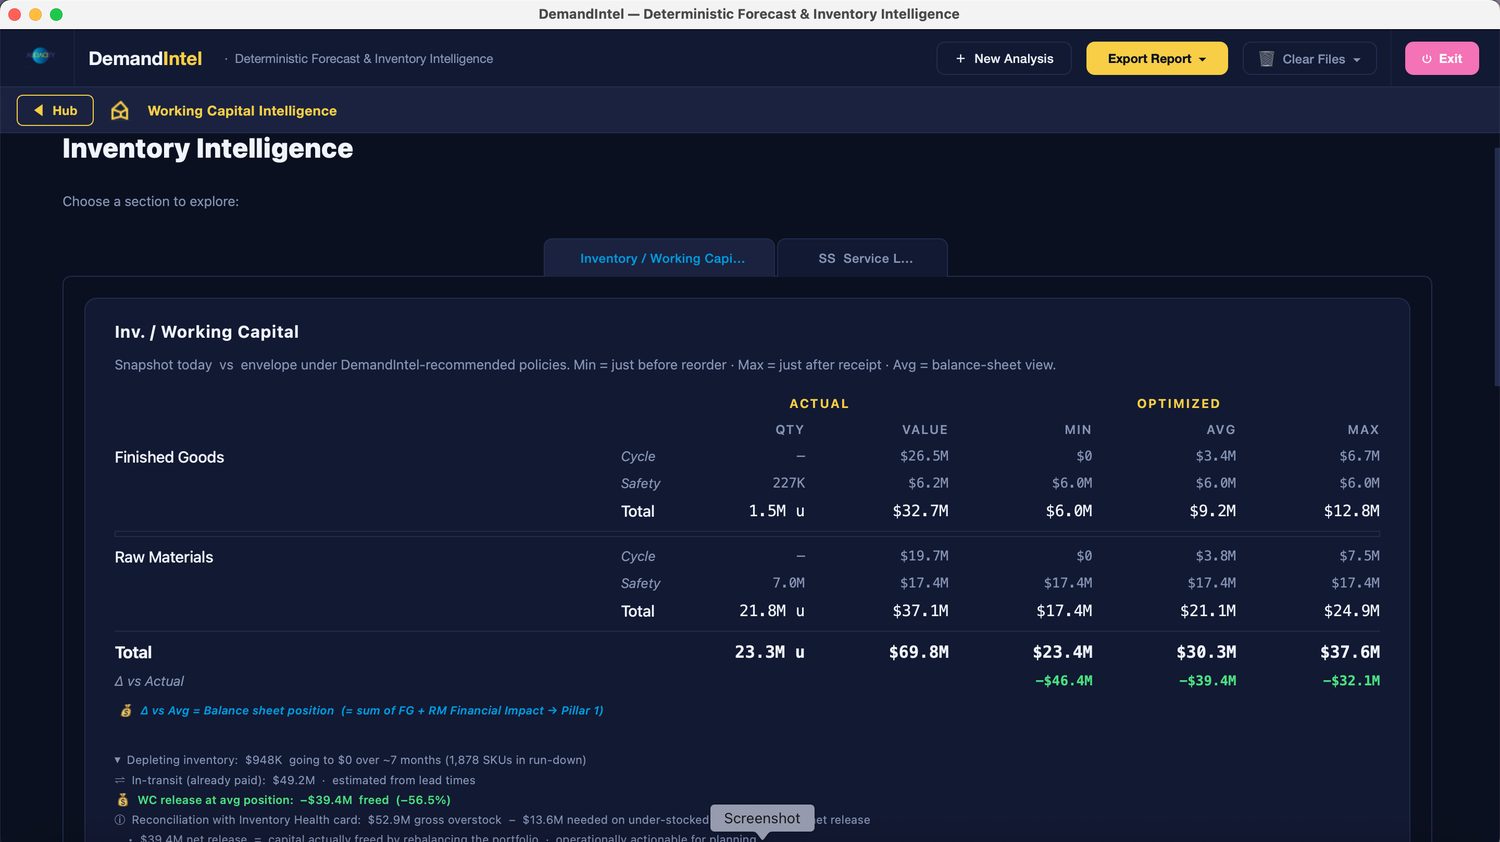Click the vertical page scrollbar
This screenshot has height=842, width=1500.
coord(1496,266)
